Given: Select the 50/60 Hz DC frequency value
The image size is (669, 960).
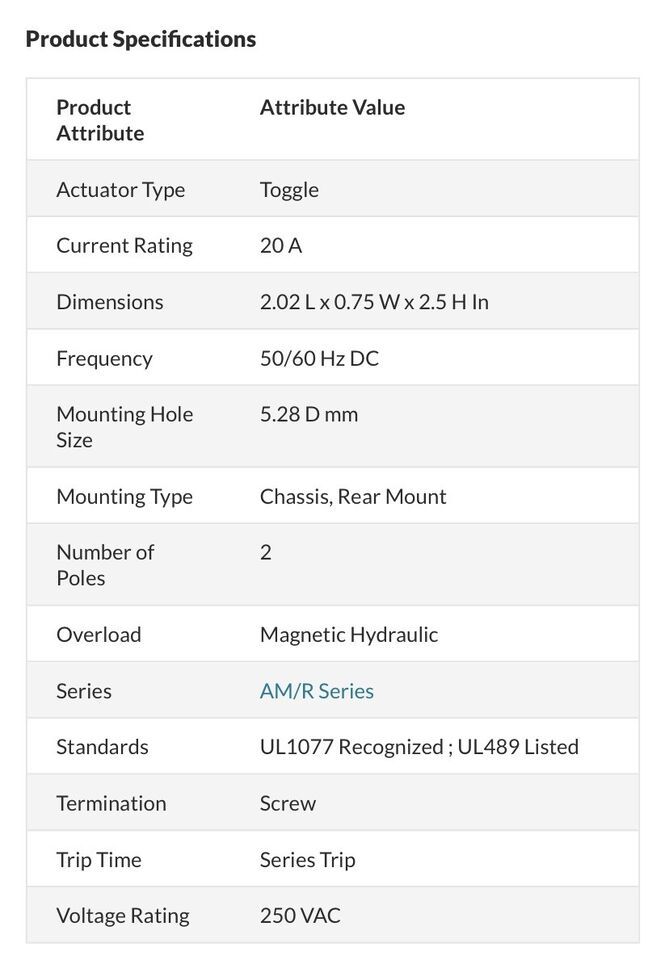Looking at the screenshot, I should [x=320, y=358].
